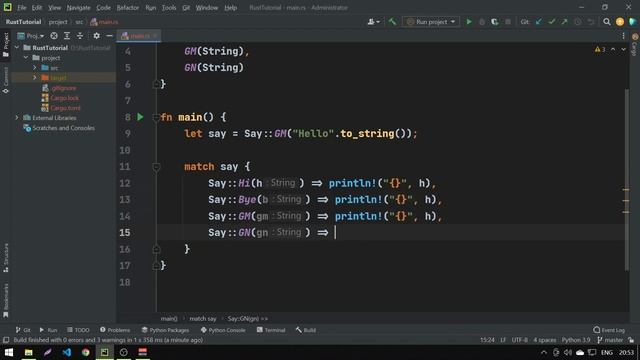This screenshot has height=360, width=640.
Task: Stop the running process
Action: (508, 22)
